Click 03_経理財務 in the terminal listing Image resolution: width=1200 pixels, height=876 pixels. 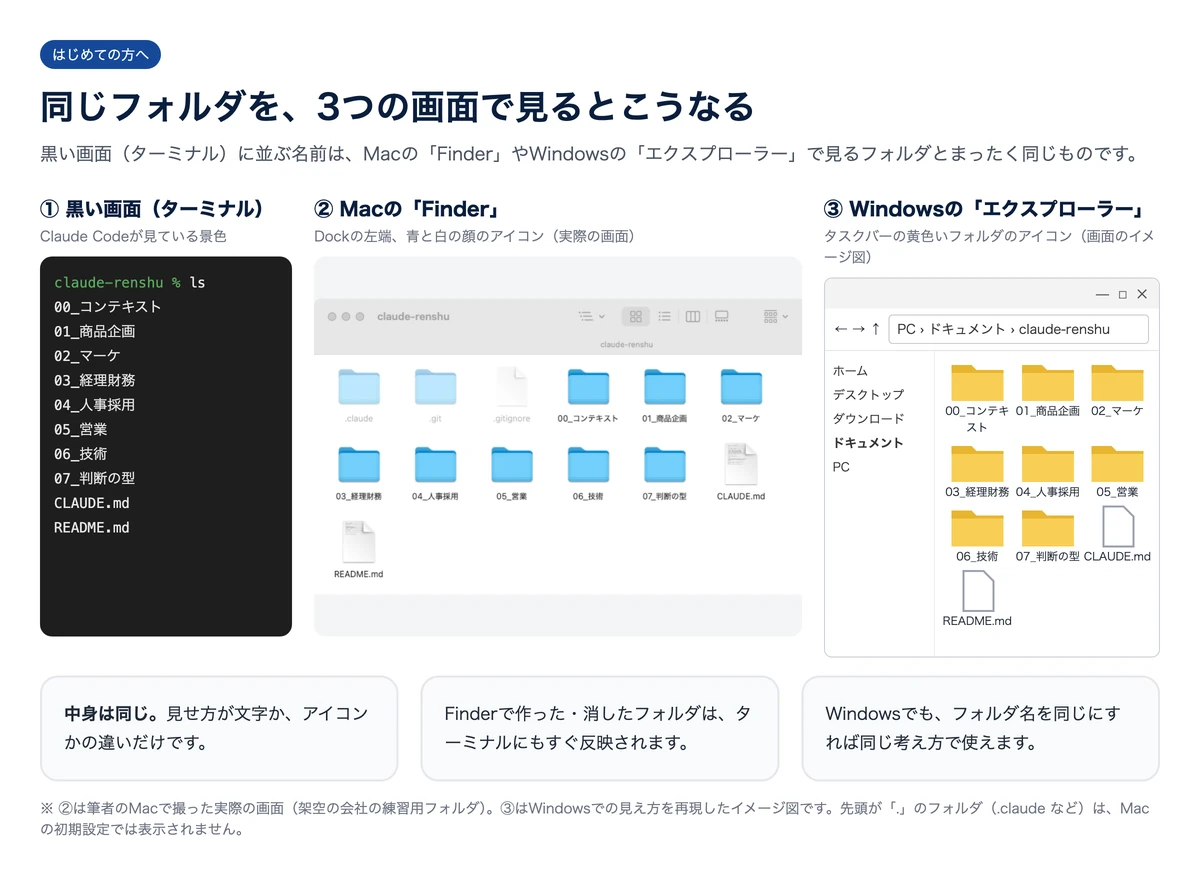coord(94,380)
